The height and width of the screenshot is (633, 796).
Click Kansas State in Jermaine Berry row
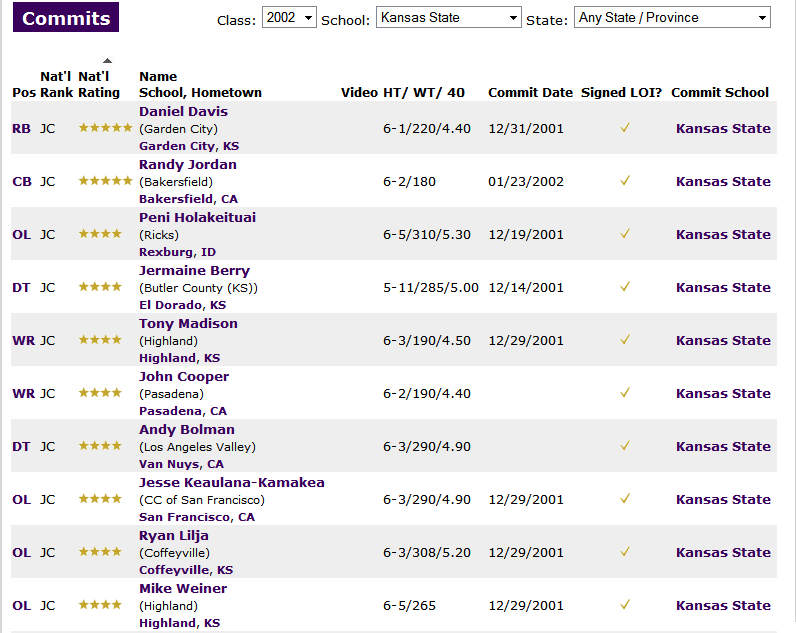pos(723,288)
